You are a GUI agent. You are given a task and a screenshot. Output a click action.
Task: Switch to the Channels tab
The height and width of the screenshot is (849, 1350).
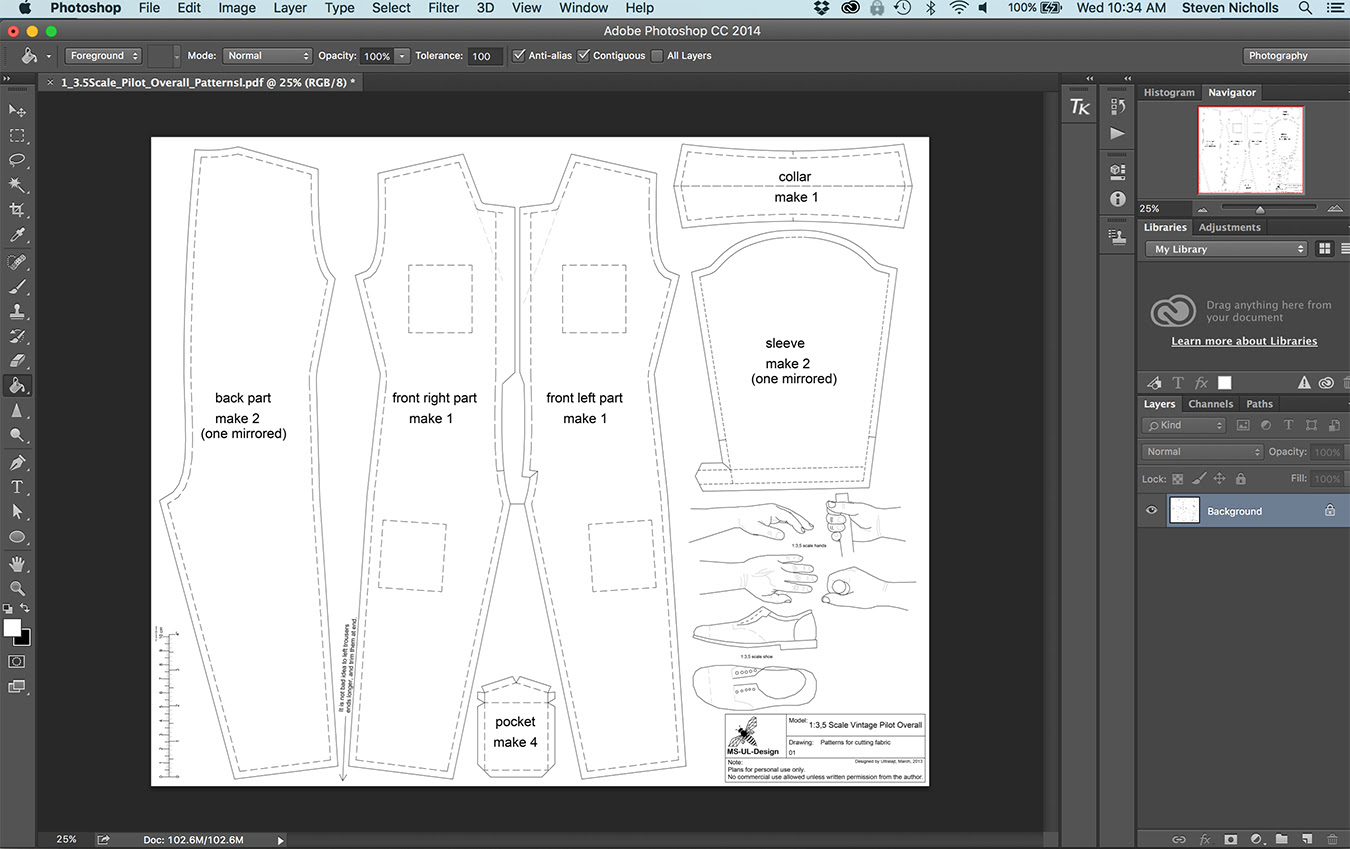(x=1210, y=404)
